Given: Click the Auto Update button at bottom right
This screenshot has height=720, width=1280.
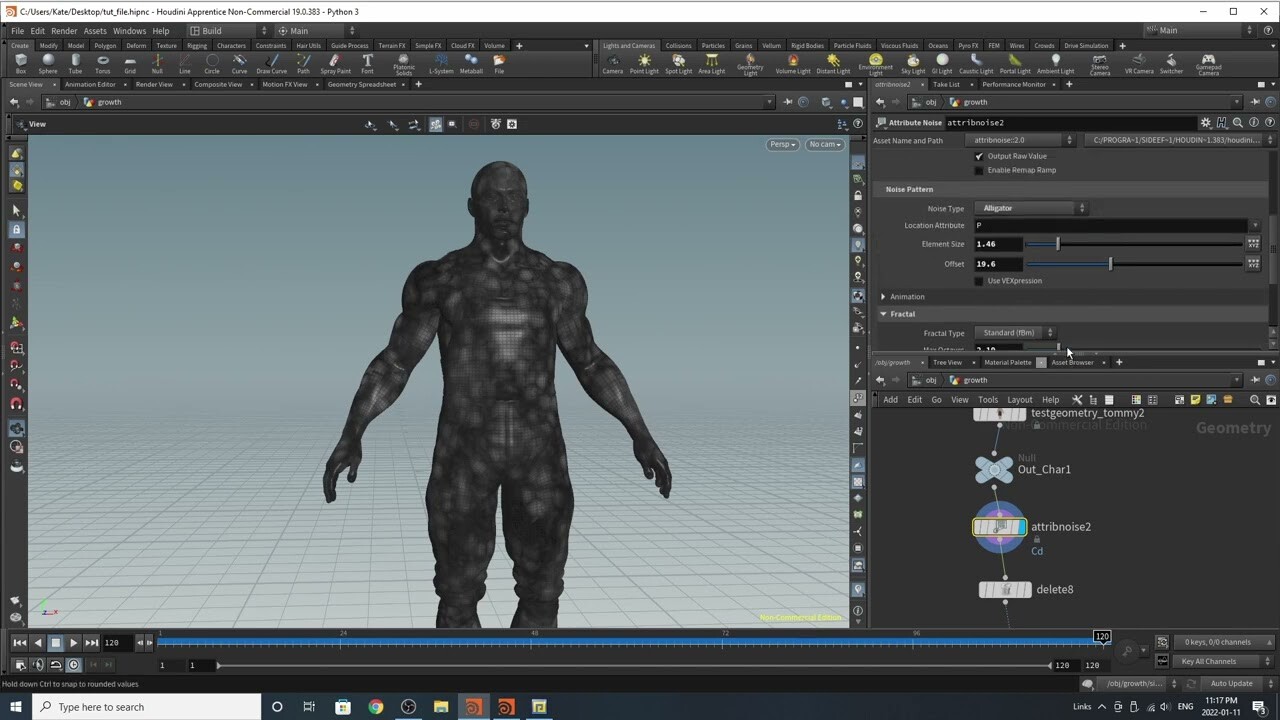Looking at the screenshot, I should 1231,683.
